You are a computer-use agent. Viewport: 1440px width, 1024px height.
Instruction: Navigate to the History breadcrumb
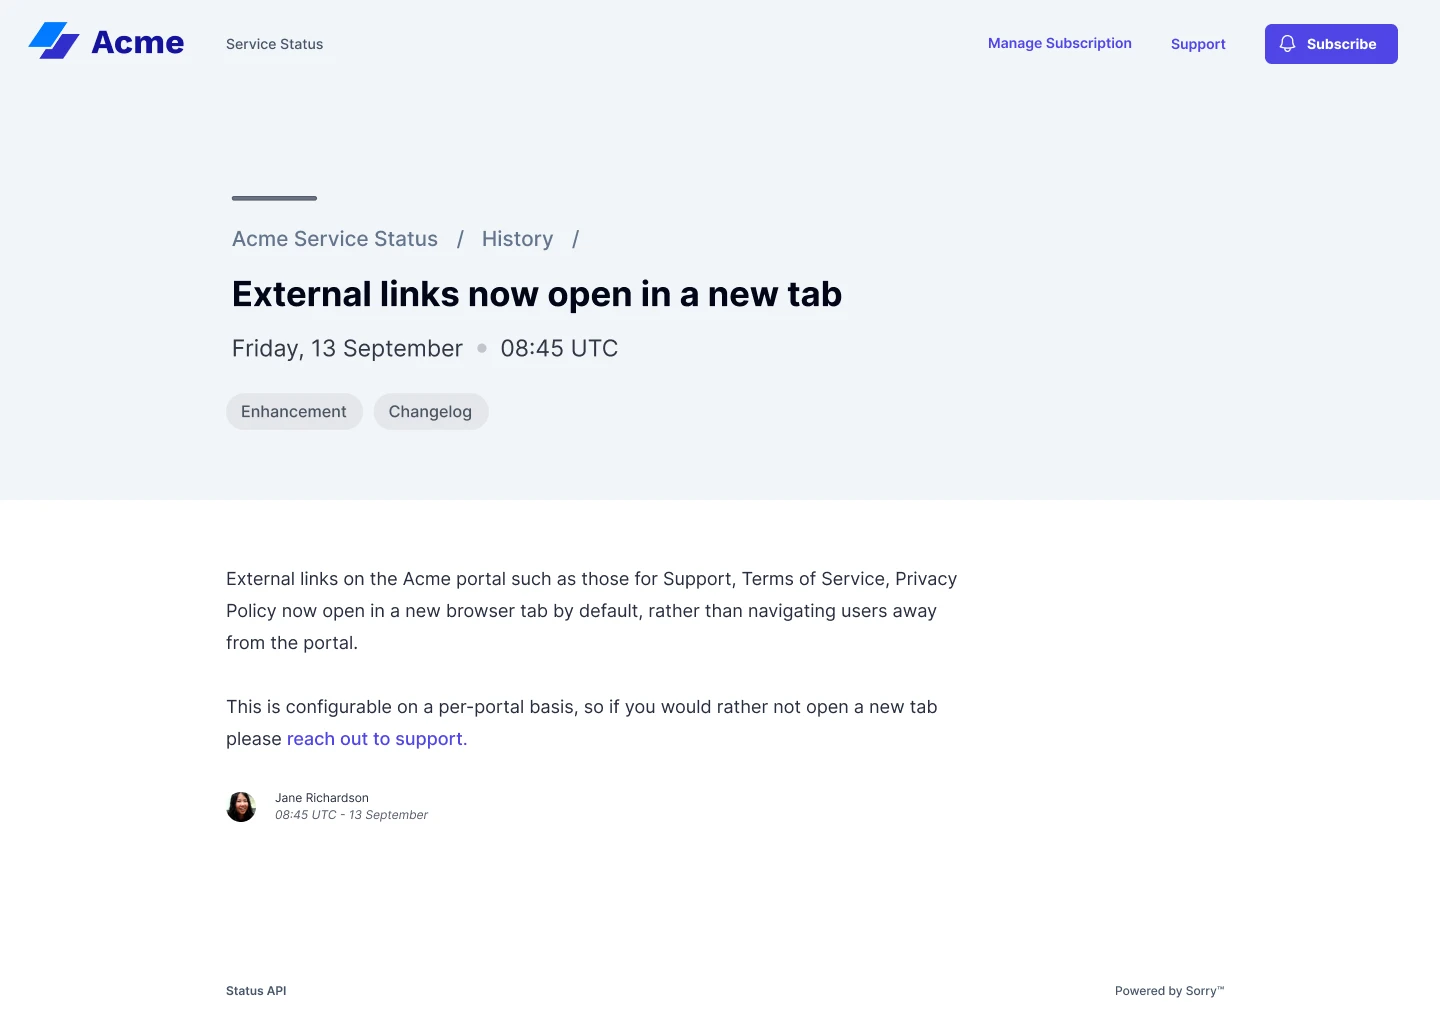[x=517, y=239]
